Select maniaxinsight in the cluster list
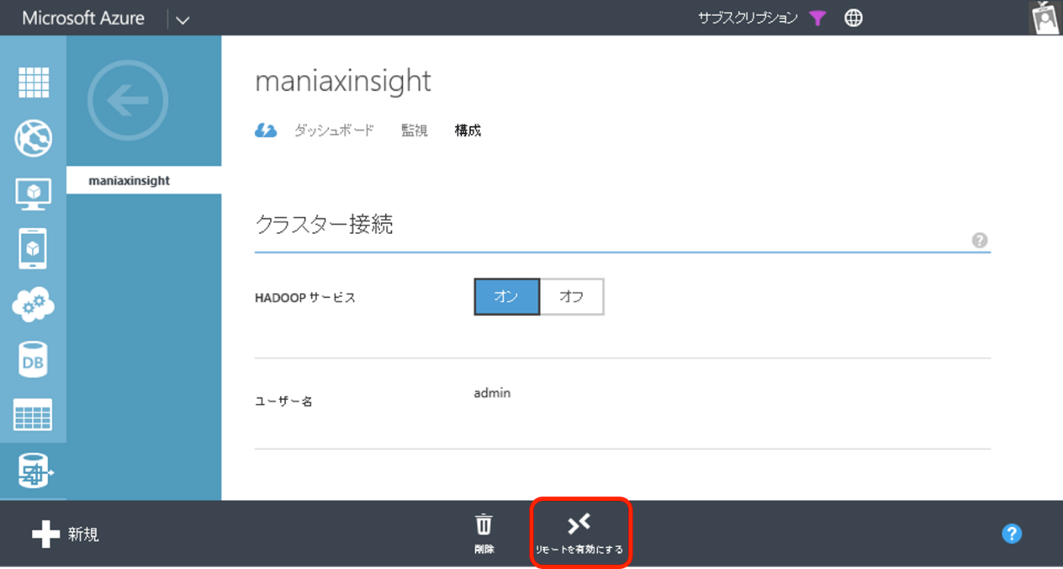 (144, 180)
